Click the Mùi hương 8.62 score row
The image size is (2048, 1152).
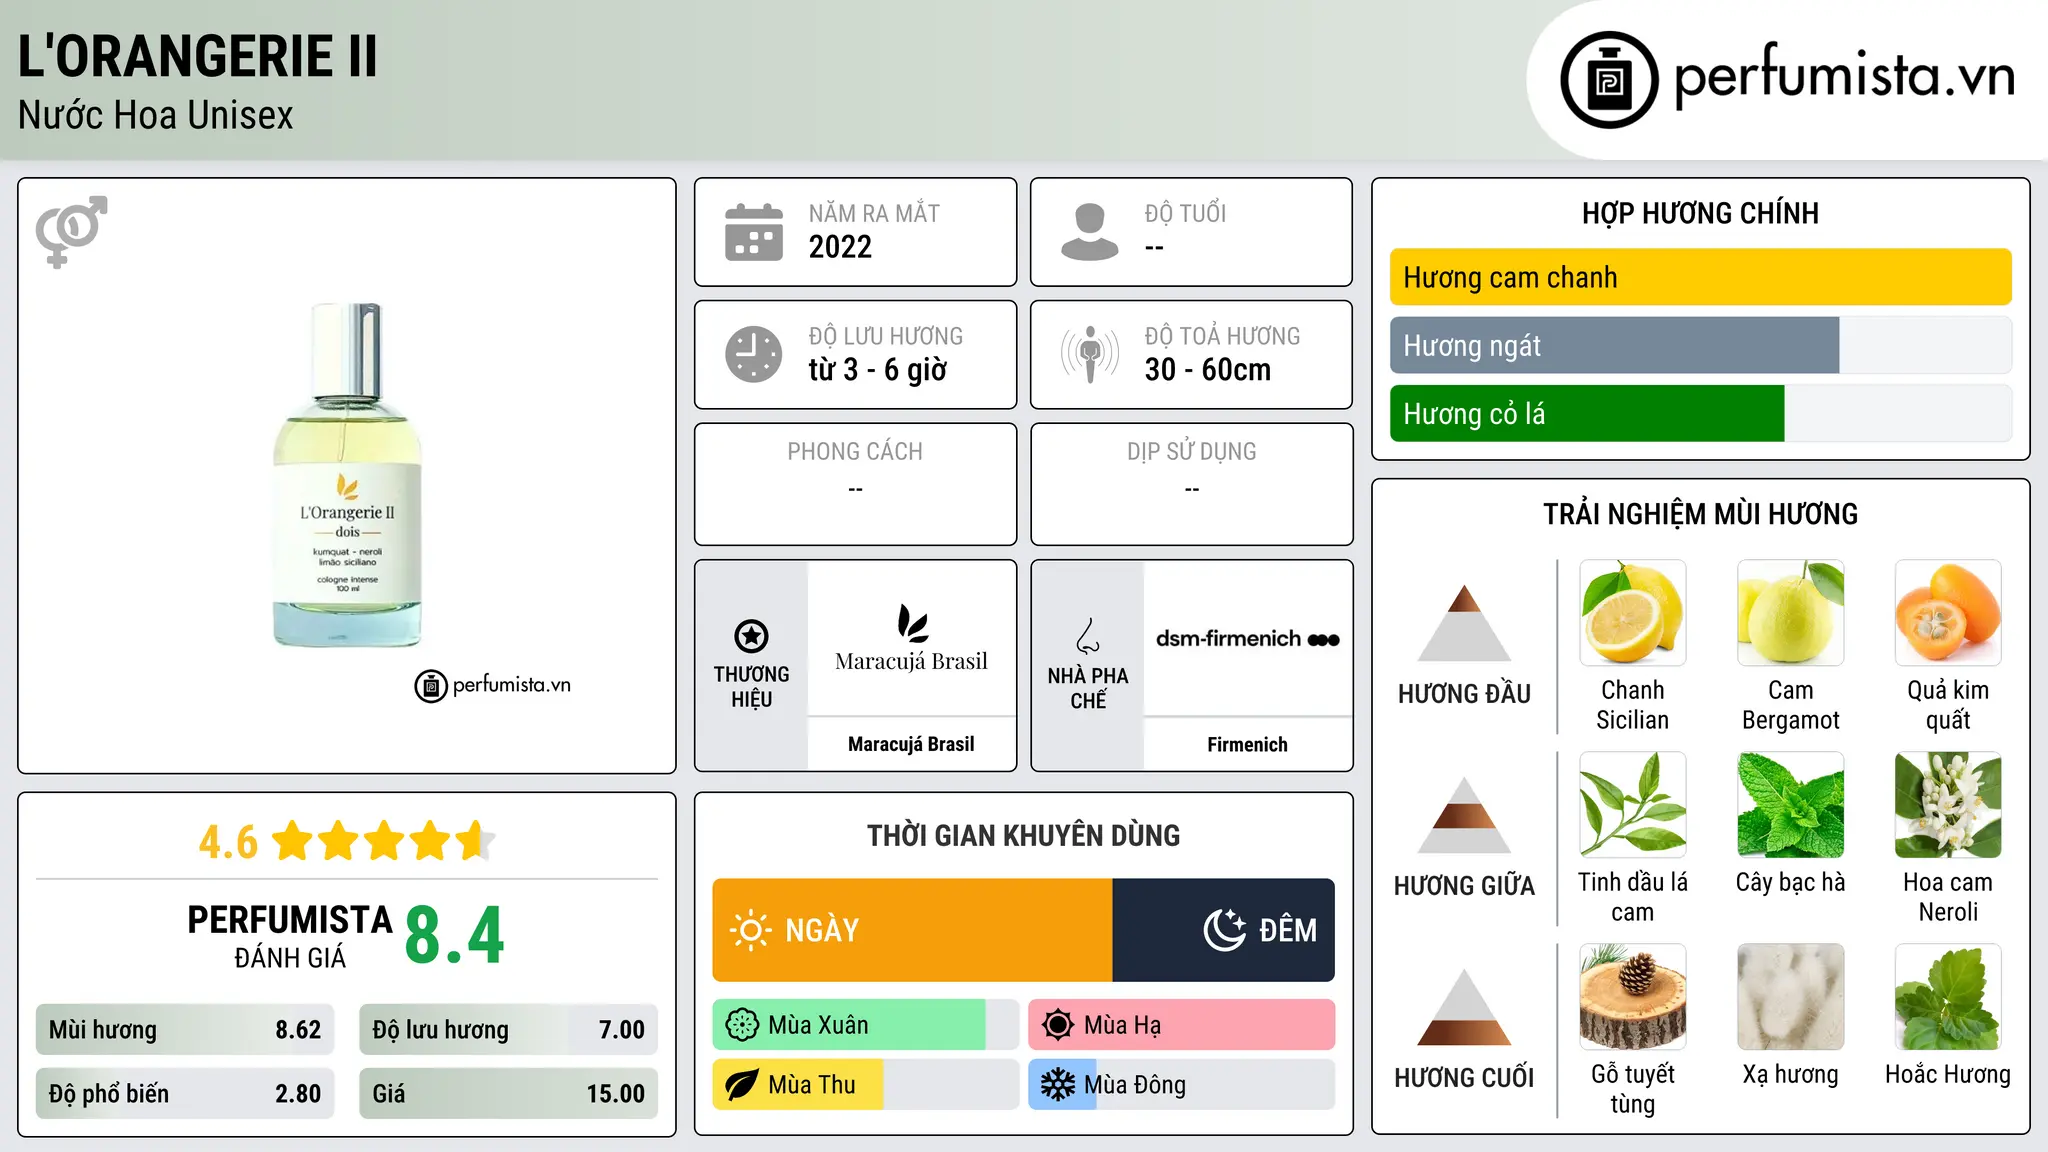[185, 1030]
